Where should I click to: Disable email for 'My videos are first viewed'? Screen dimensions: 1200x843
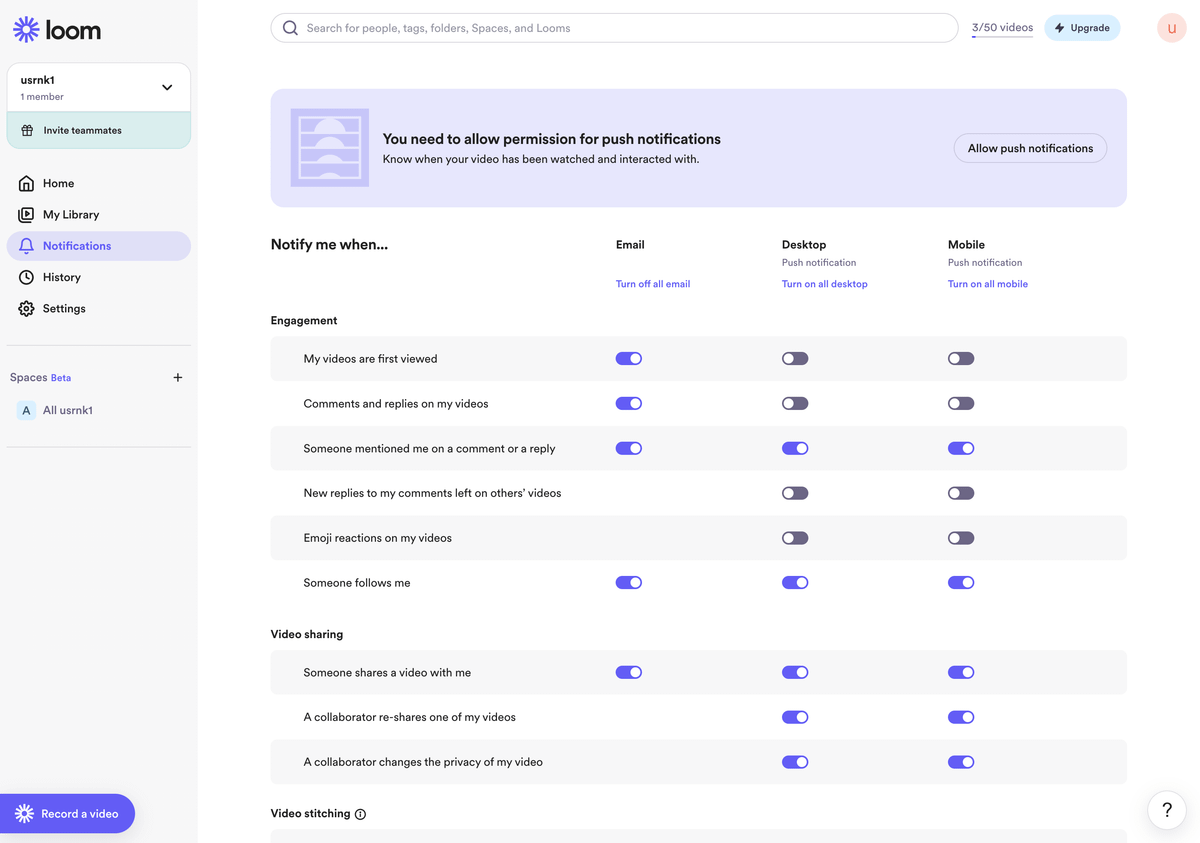pyautogui.click(x=628, y=359)
